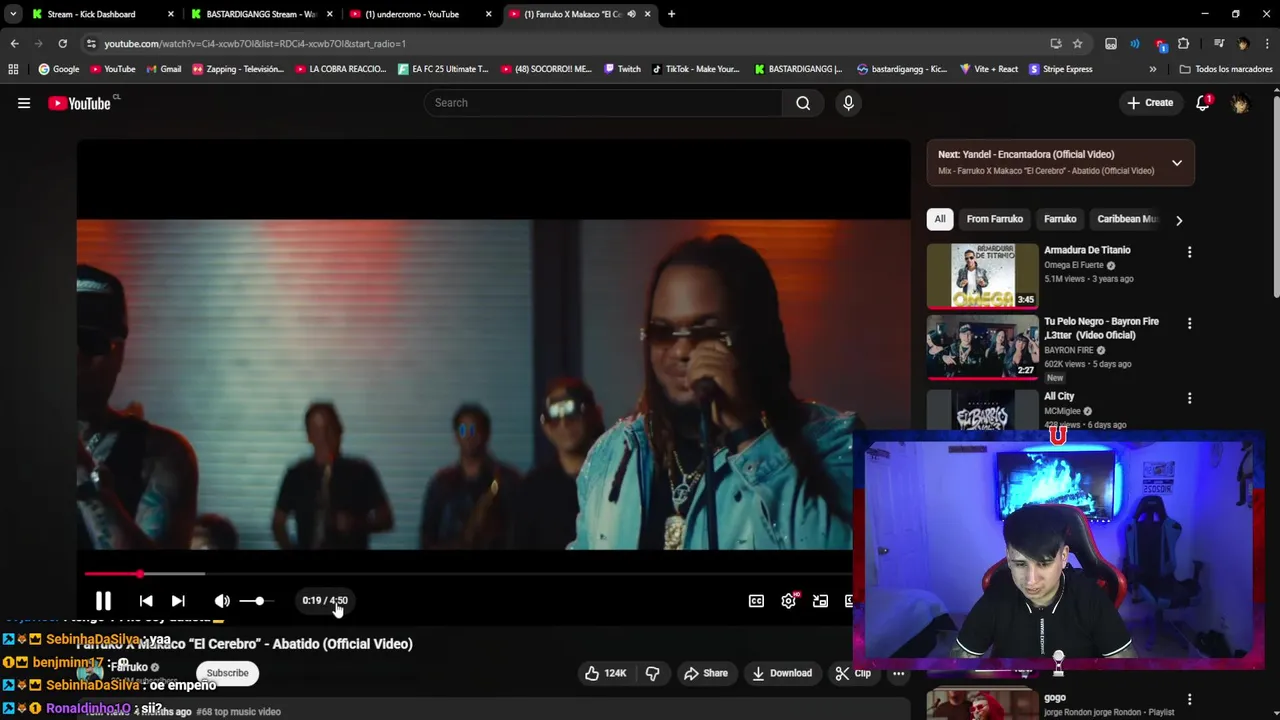The height and width of the screenshot is (720, 1280).
Task: Click the magnifying glass search button
Action: [803, 103]
